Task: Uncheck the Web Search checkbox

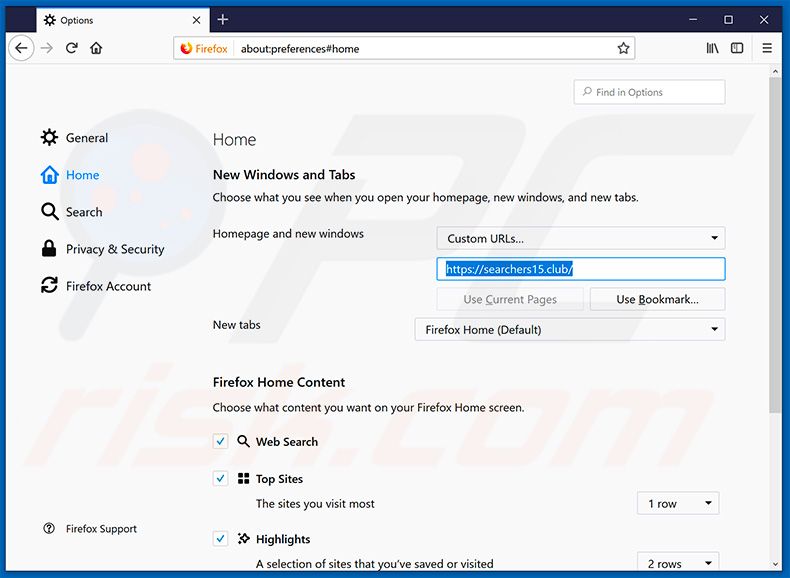Action: click(220, 442)
